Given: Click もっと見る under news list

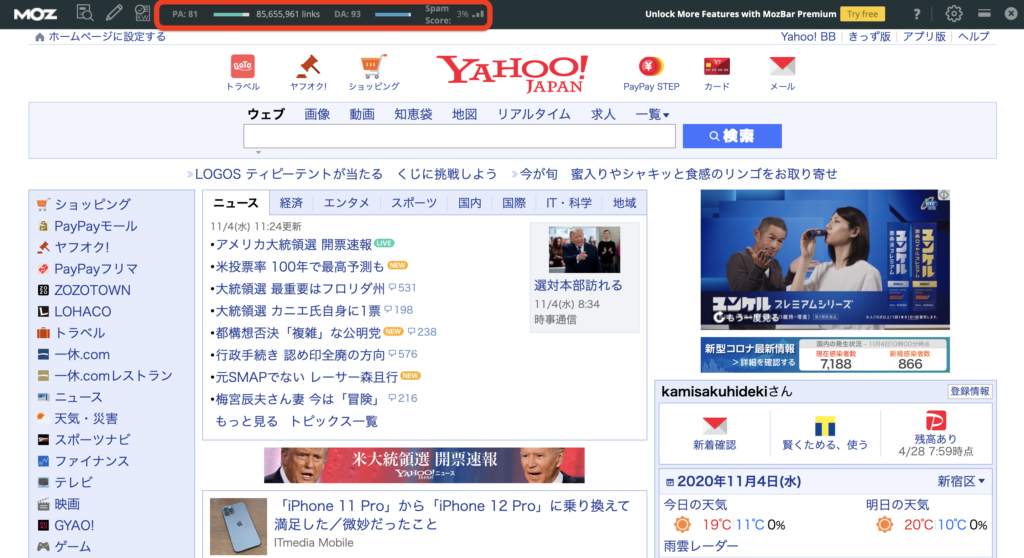Looking at the screenshot, I should point(246,421).
